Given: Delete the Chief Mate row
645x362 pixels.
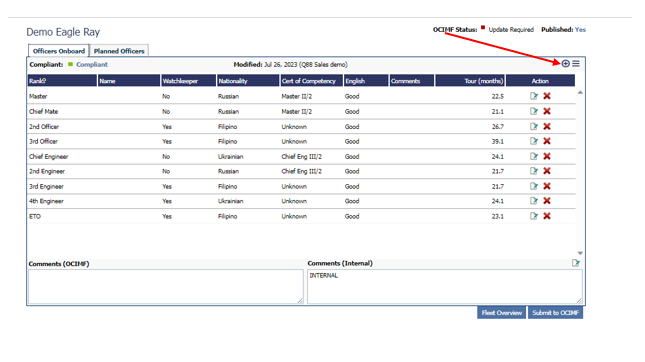Looking at the screenshot, I should click(x=547, y=111).
